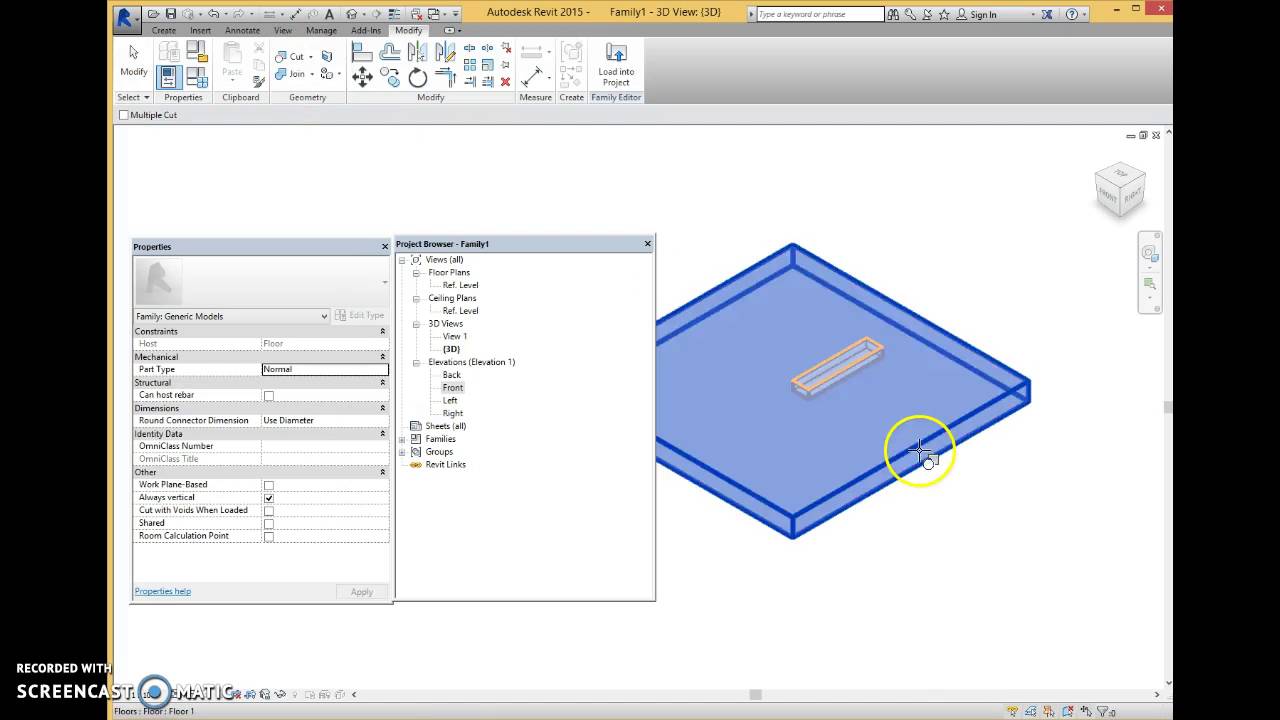Open Revit's Save tool in Quick Access toolbar
This screenshot has height=720, width=1280.
point(171,13)
